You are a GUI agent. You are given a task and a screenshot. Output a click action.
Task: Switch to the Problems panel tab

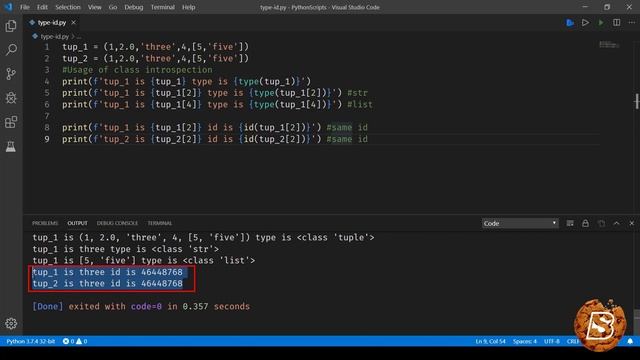(x=45, y=223)
